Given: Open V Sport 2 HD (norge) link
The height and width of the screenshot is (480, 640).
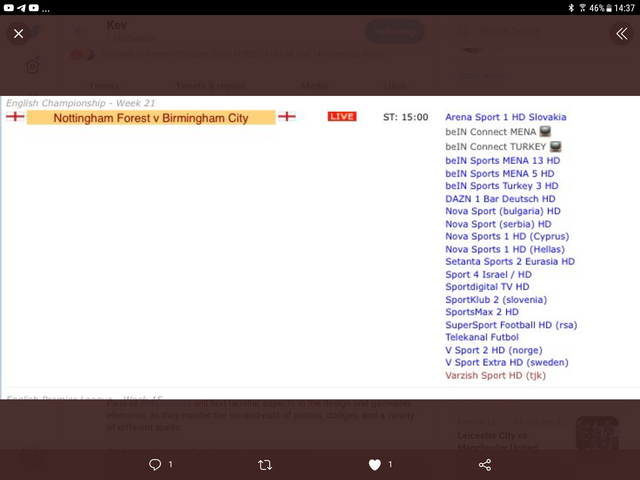Looking at the screenshot, I should coord(494,351).
